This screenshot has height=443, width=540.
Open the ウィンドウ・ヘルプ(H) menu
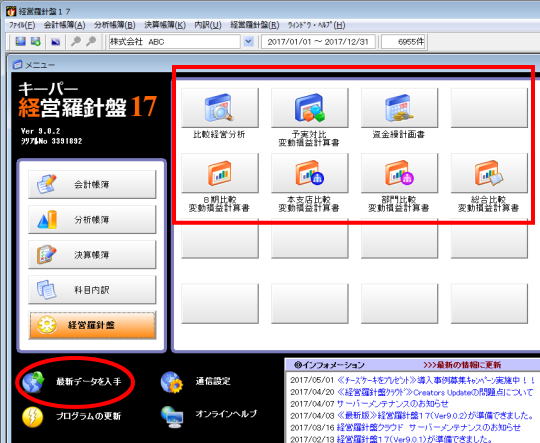tap(316, 25)
